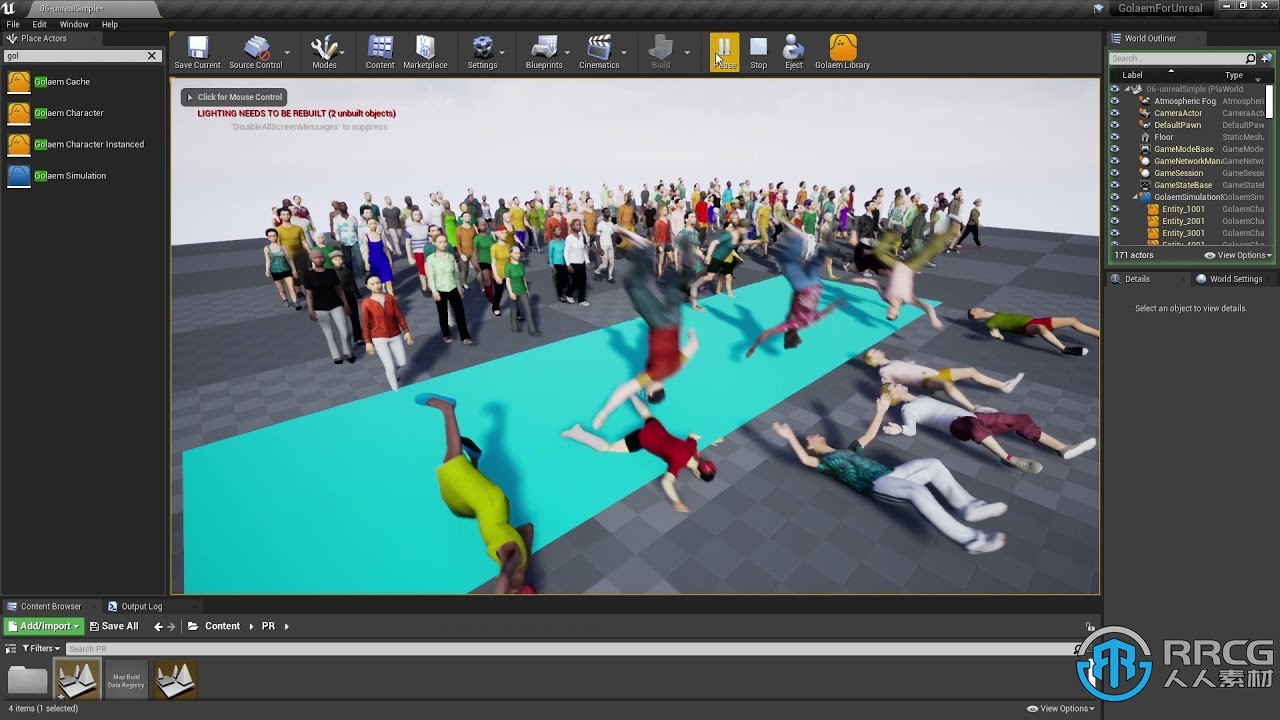Expand the PR path breadcrumb arrow
This screenshot has width=1280, height=720.
point(286,626)
